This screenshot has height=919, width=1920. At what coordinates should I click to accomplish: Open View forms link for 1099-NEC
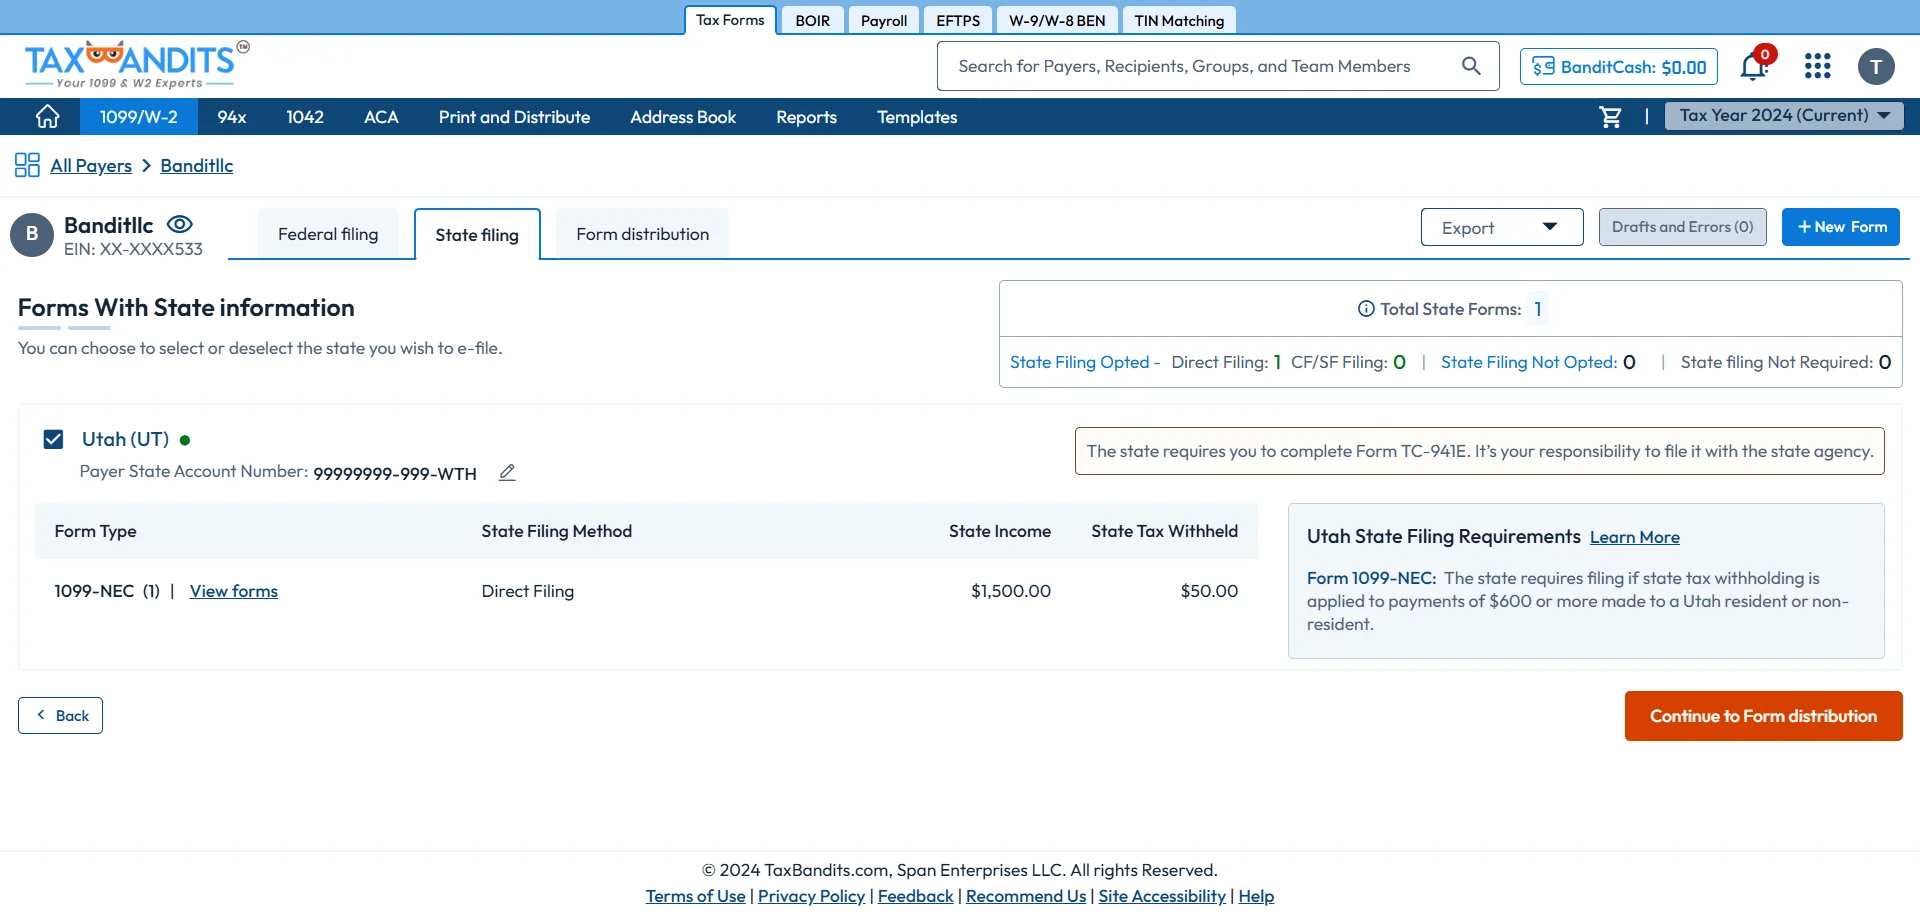click(234, 591)
